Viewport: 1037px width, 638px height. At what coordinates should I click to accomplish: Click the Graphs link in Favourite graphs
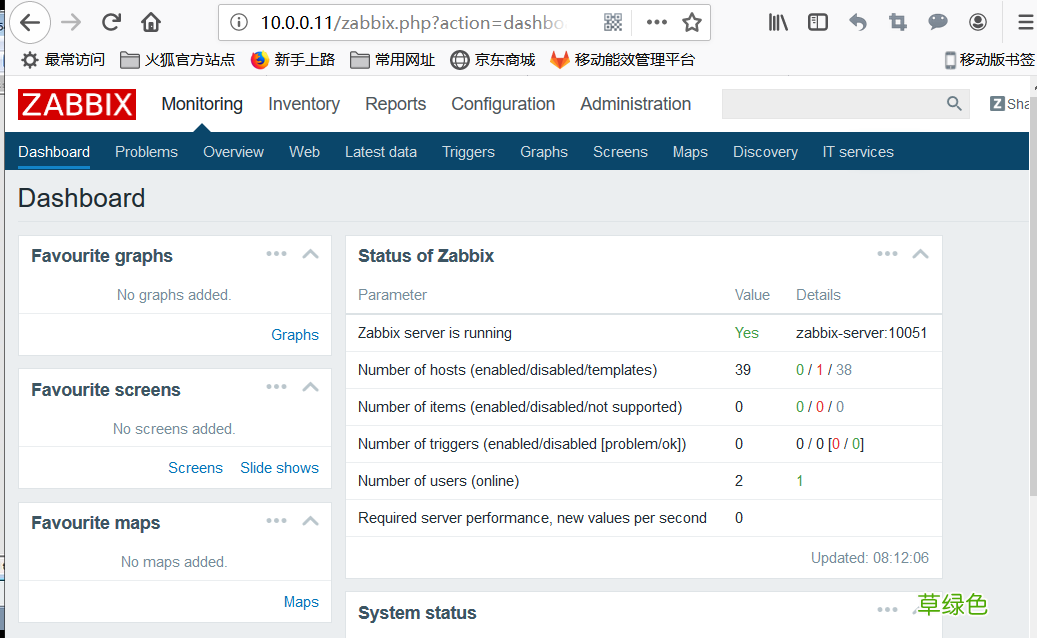tap(295, 334)
